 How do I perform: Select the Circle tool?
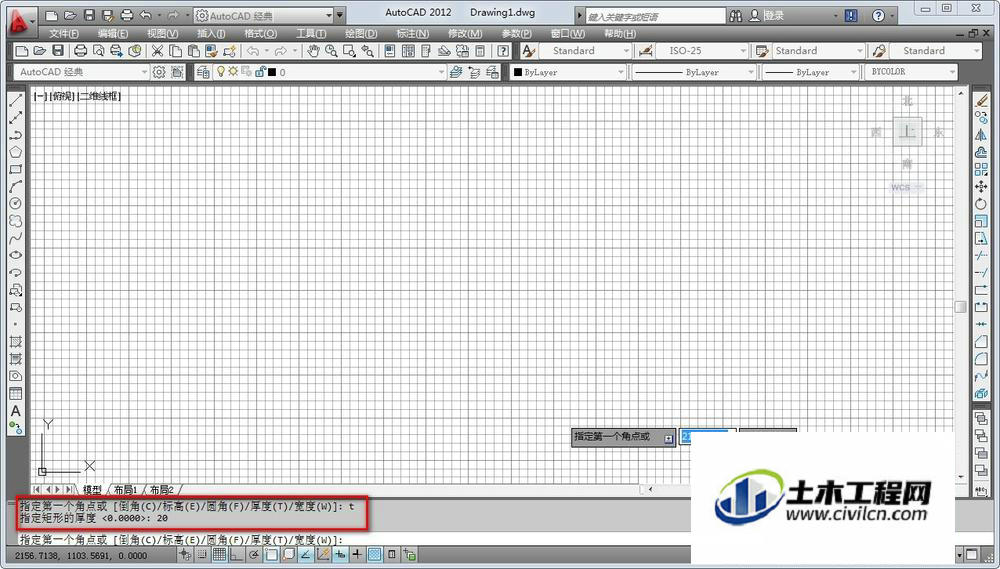[x=15, y=203]
